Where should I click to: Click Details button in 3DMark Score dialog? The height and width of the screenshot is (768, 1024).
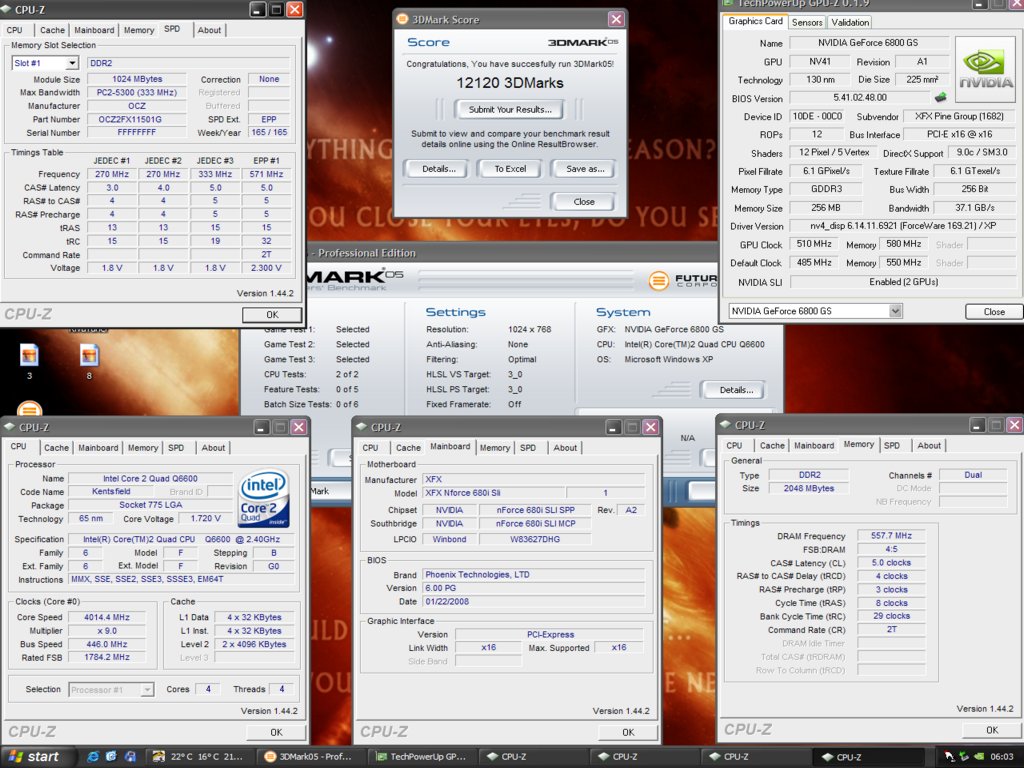click(439, 168)
